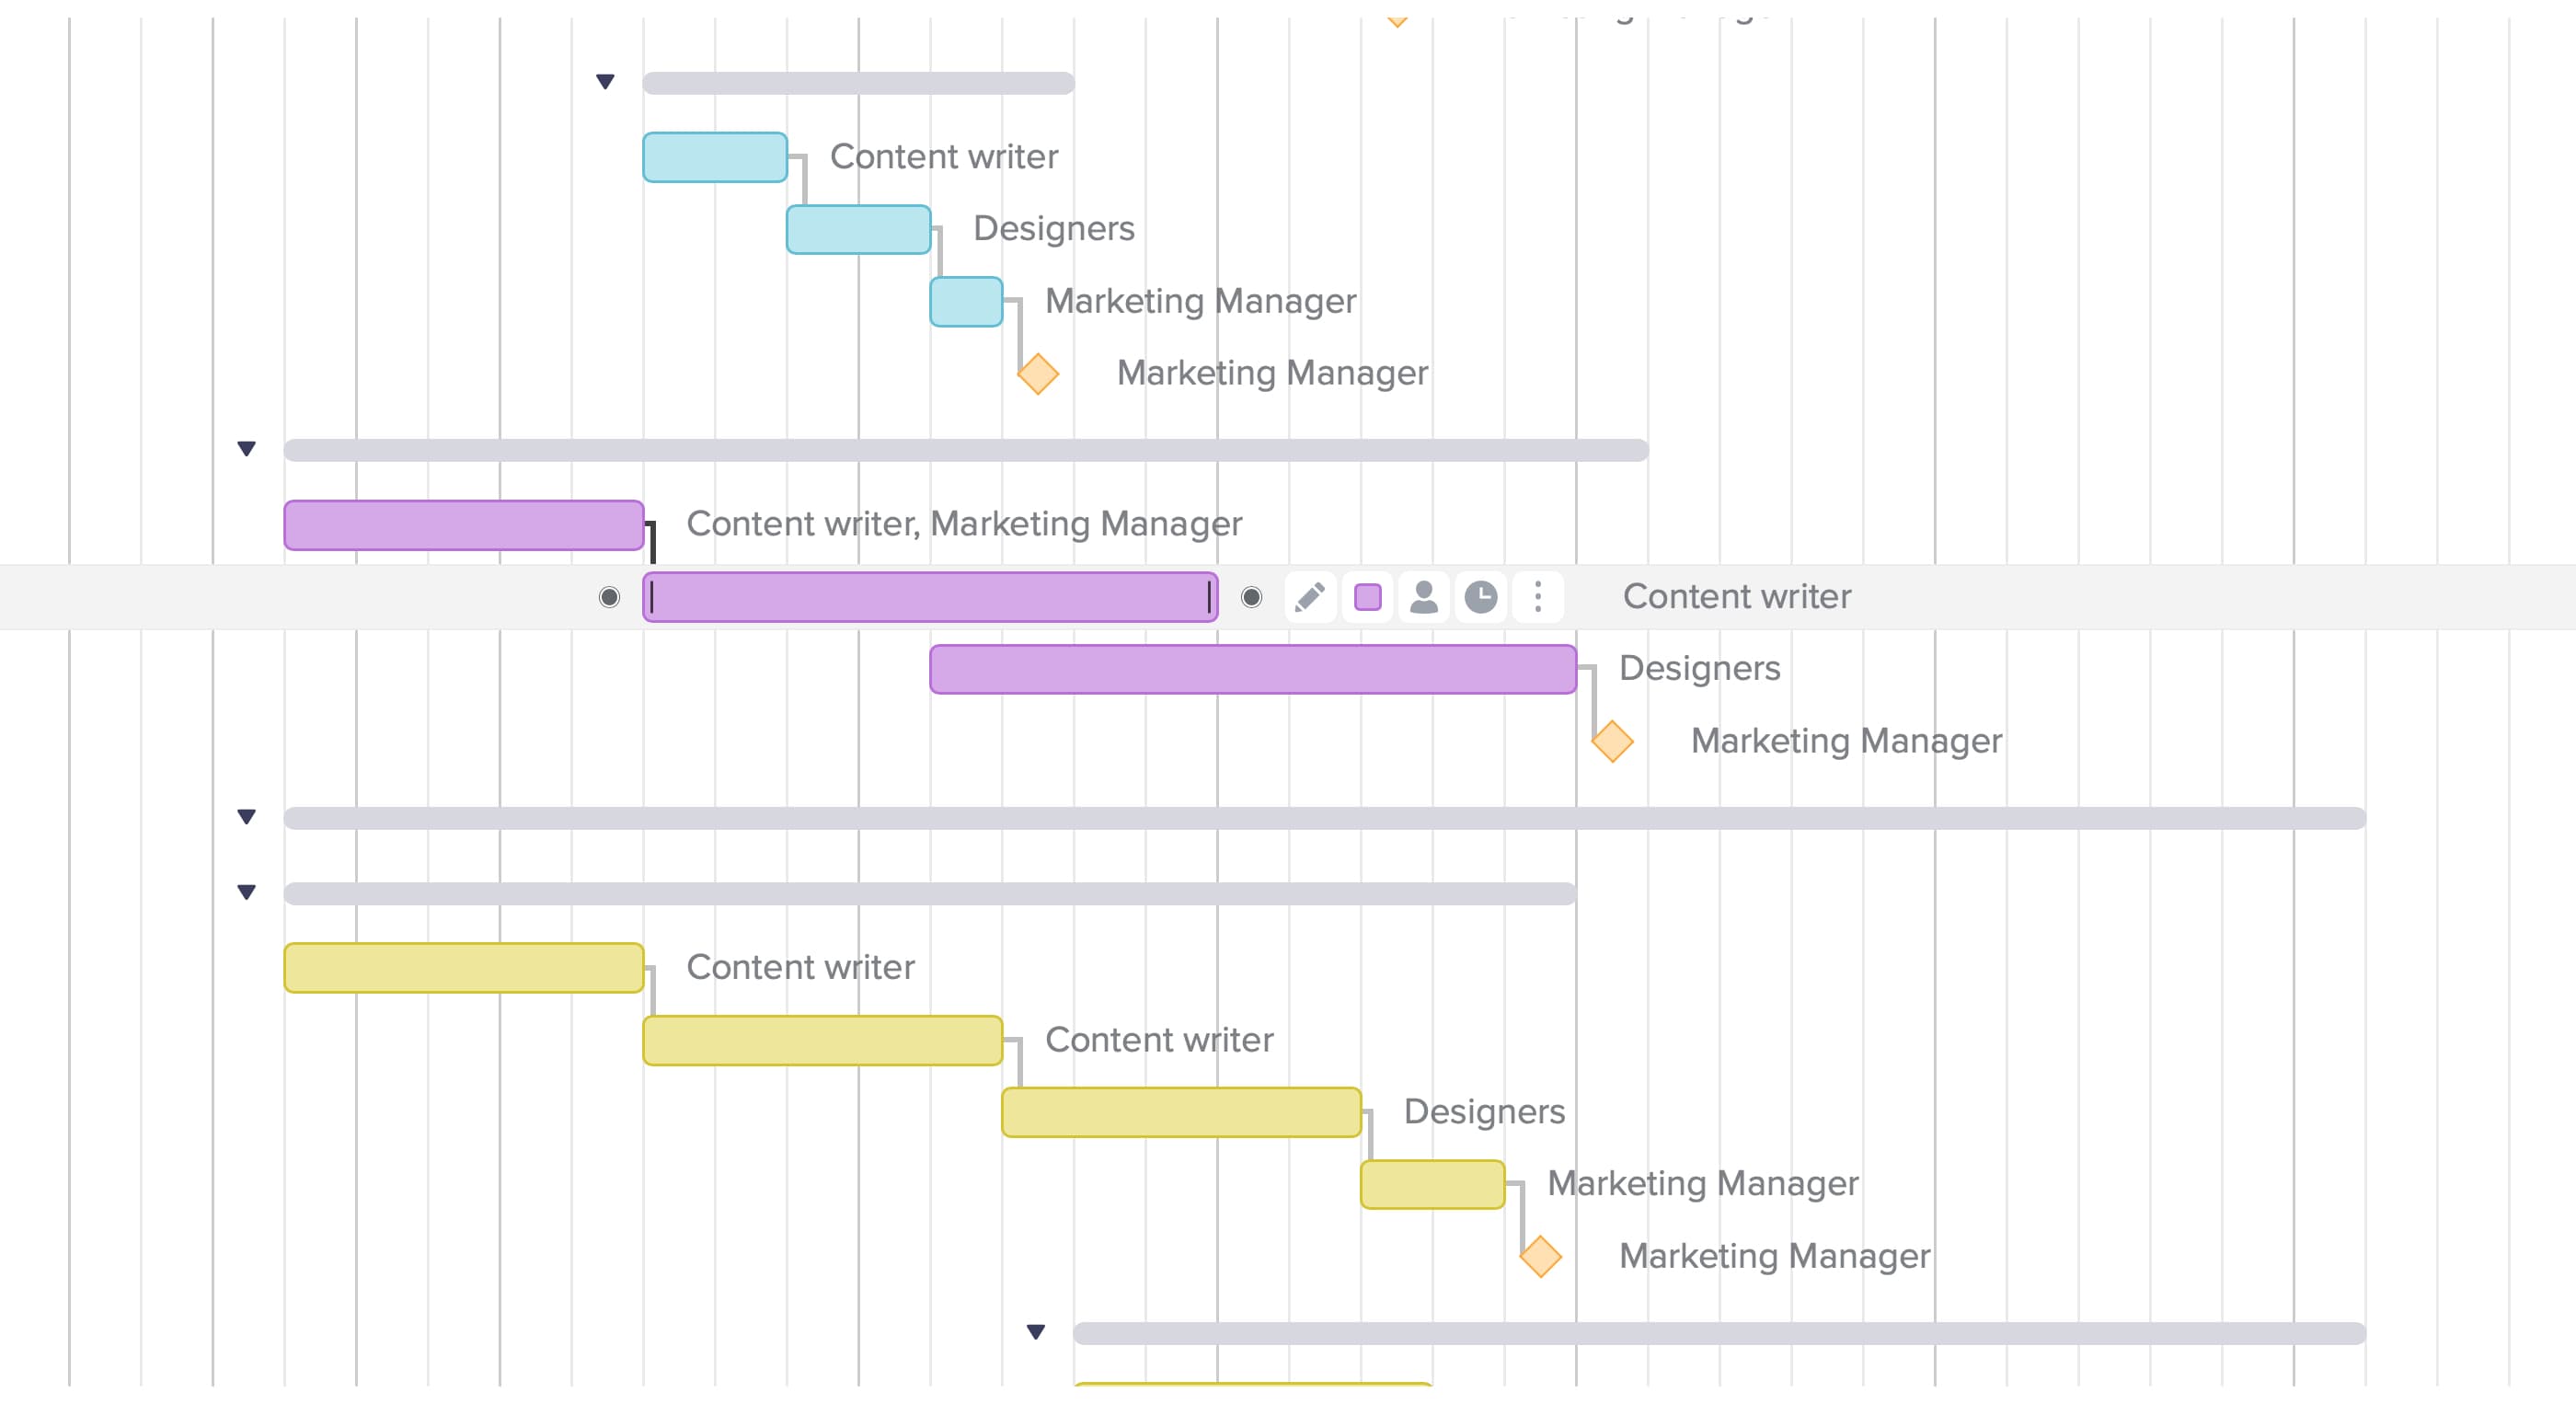This screenshot has width=2576, height=1404.
Task: Click the right dependency connector circle on the selected task
Action: (1251, 597)
